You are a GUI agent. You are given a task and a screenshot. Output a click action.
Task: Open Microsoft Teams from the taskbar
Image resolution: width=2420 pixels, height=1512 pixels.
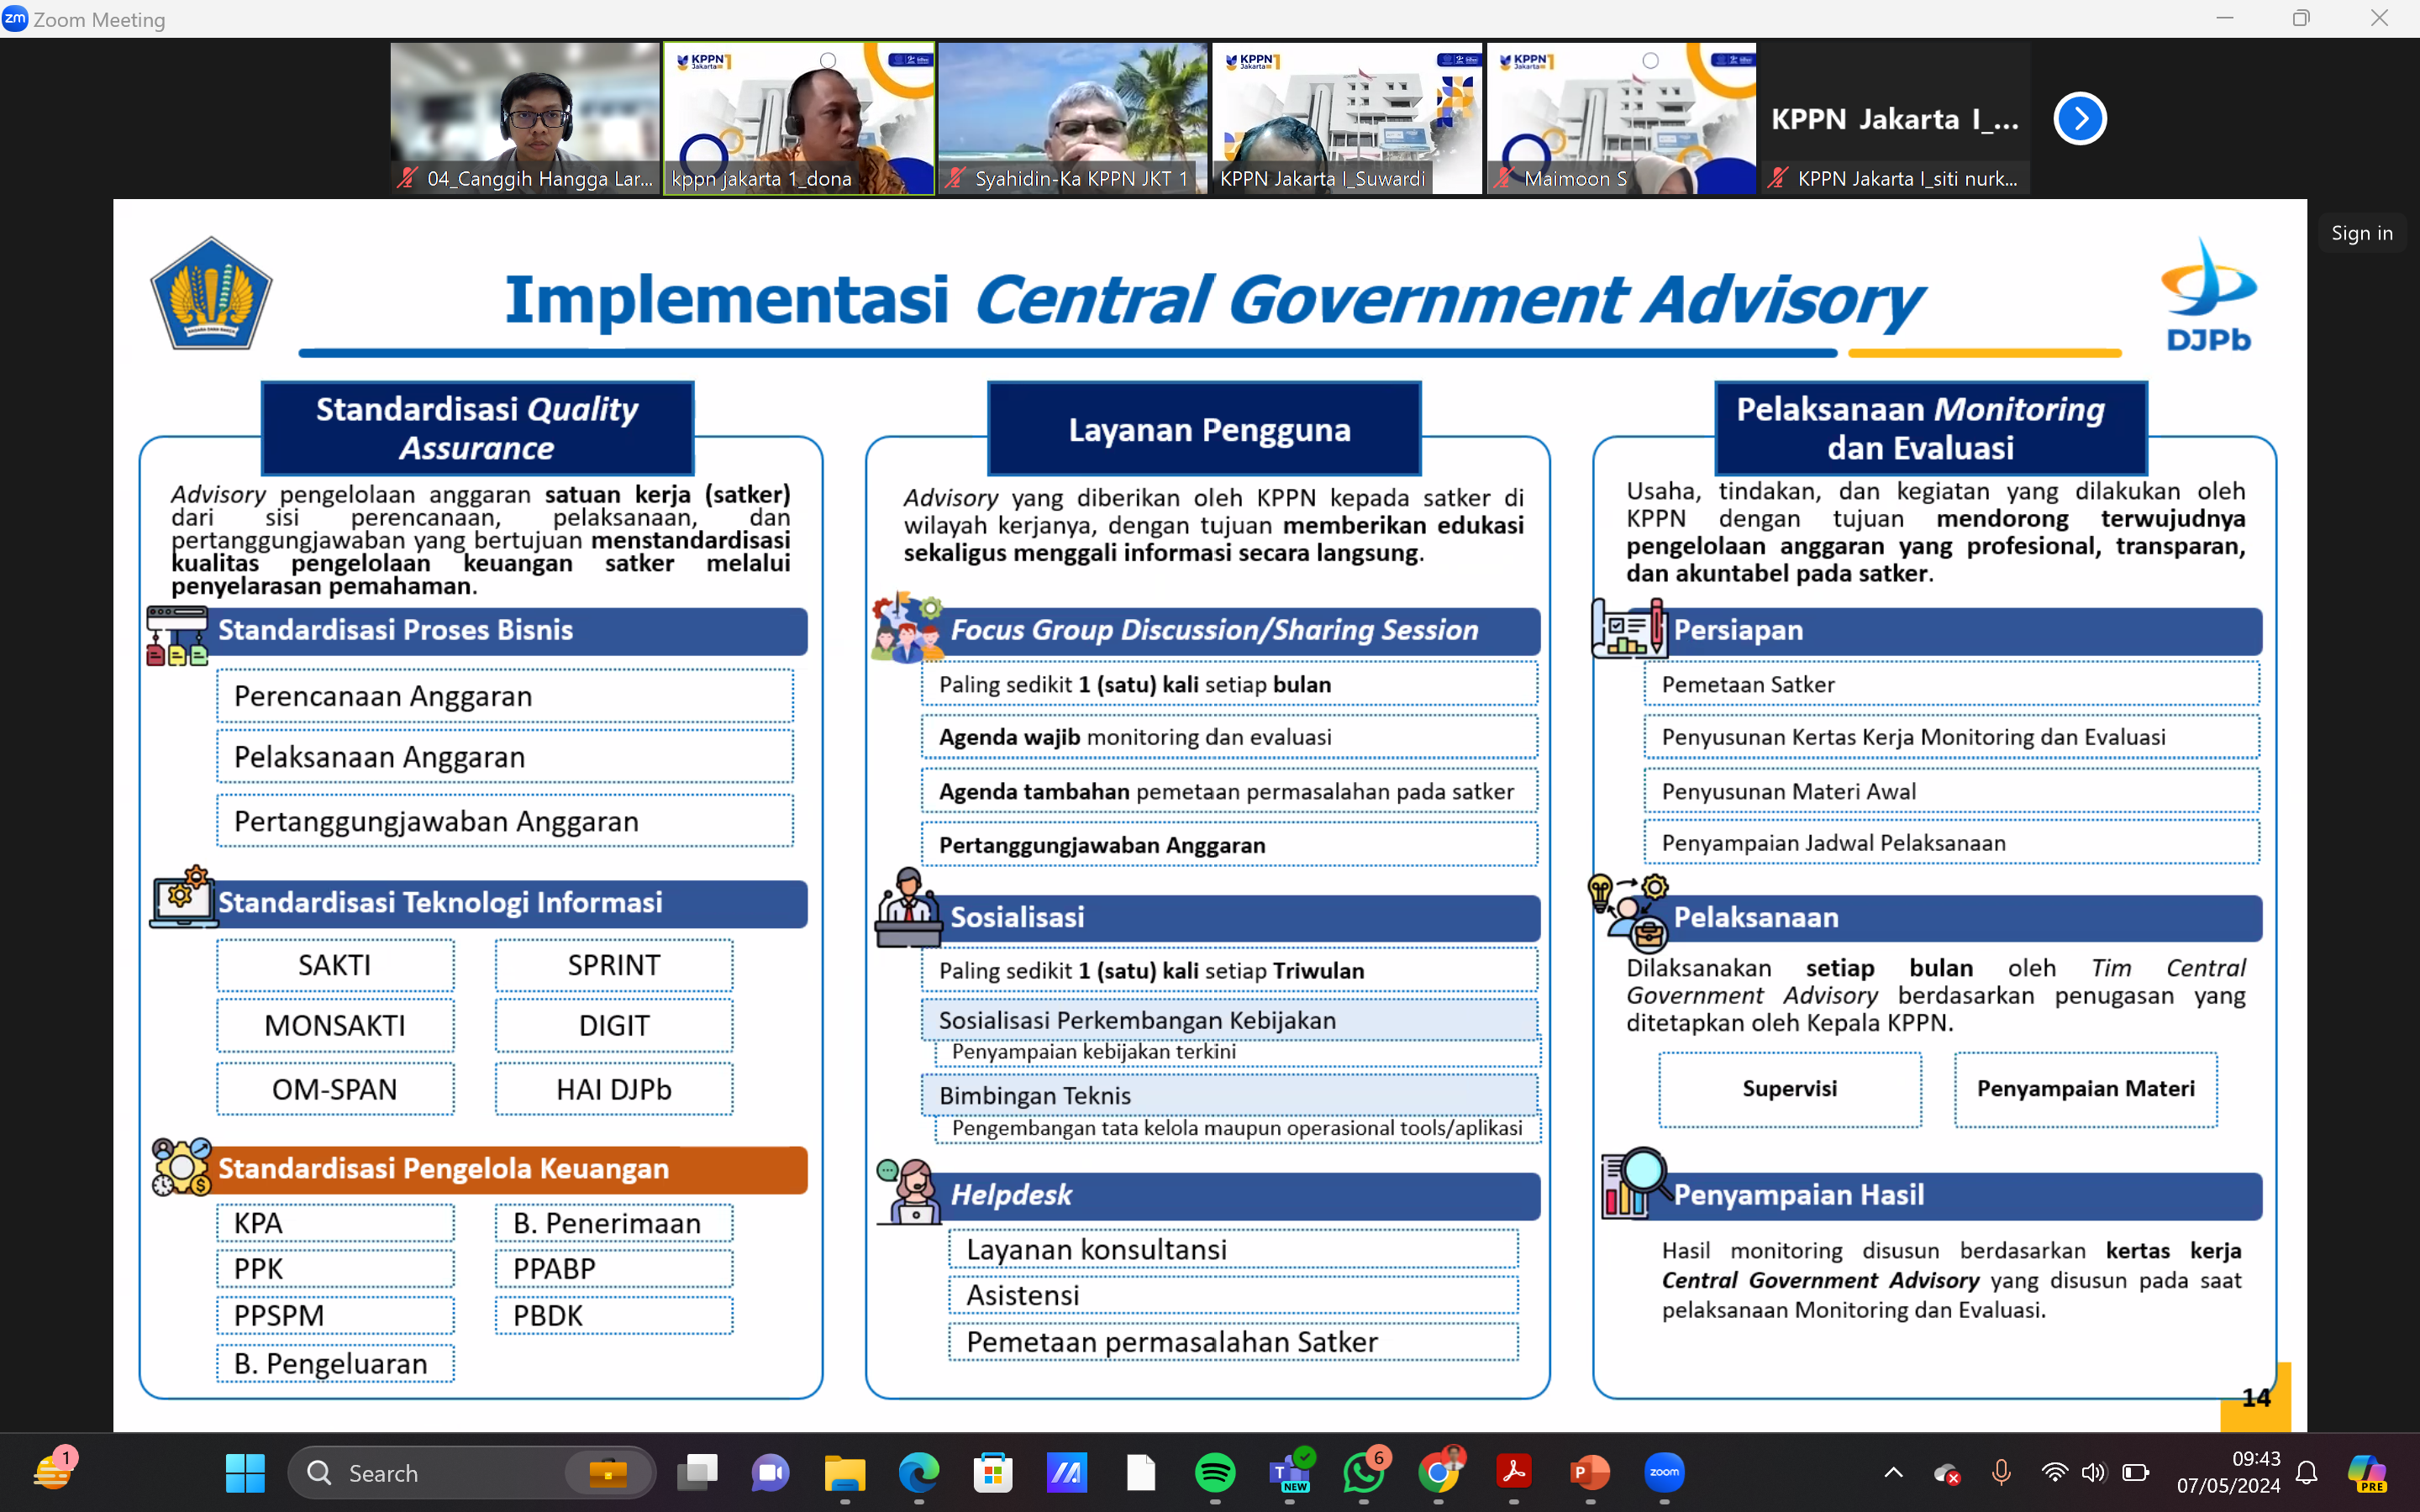(x=1289, y=1472)
